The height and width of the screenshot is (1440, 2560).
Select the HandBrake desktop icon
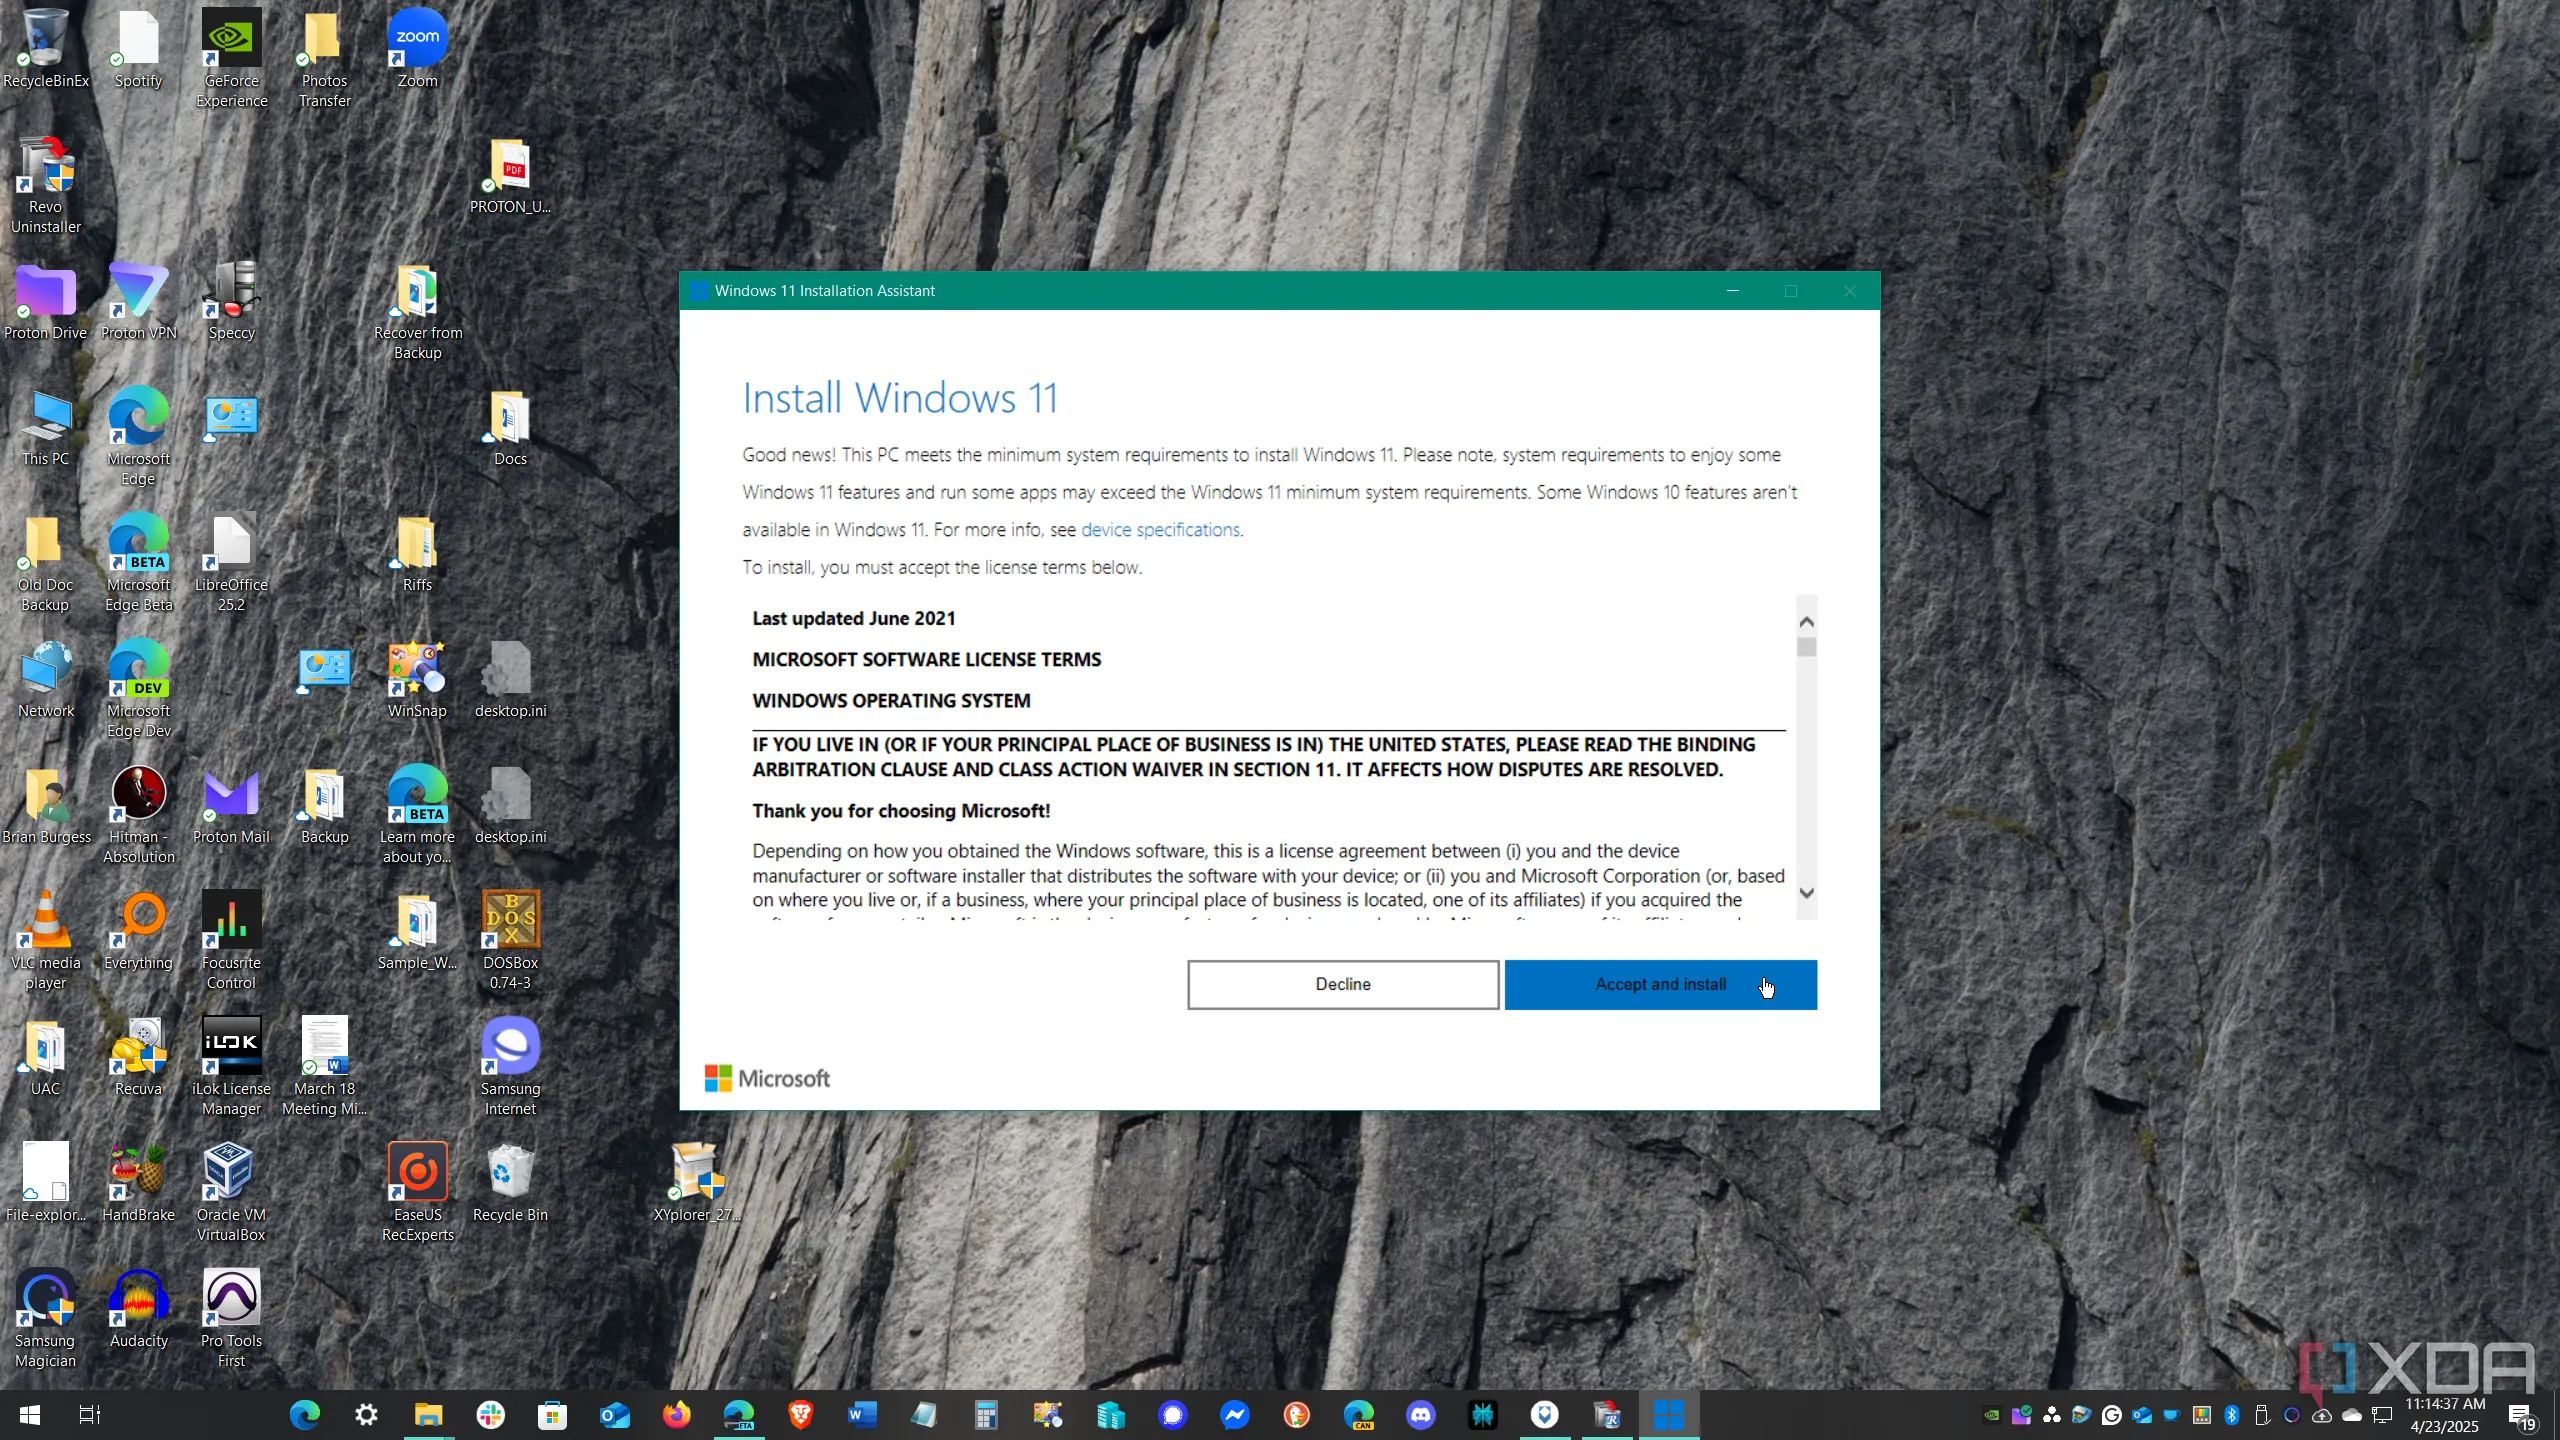[138, 1182]
